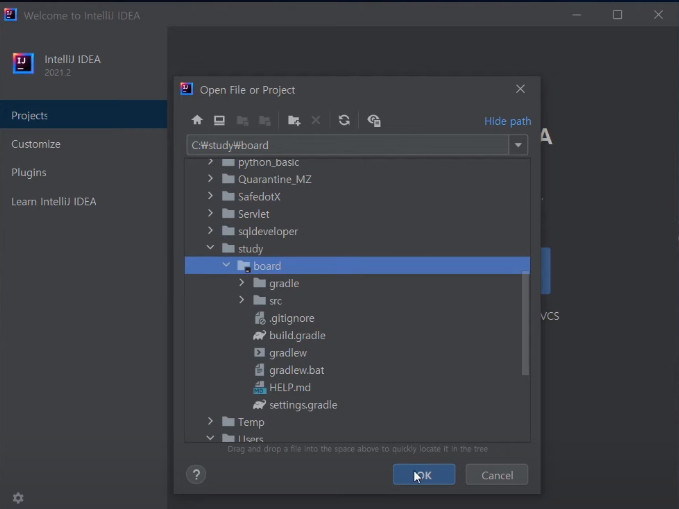Toggle show hidden files and directories icon
Image resolution: width=679 pixels, height=509 pixels.
point(374,120)
